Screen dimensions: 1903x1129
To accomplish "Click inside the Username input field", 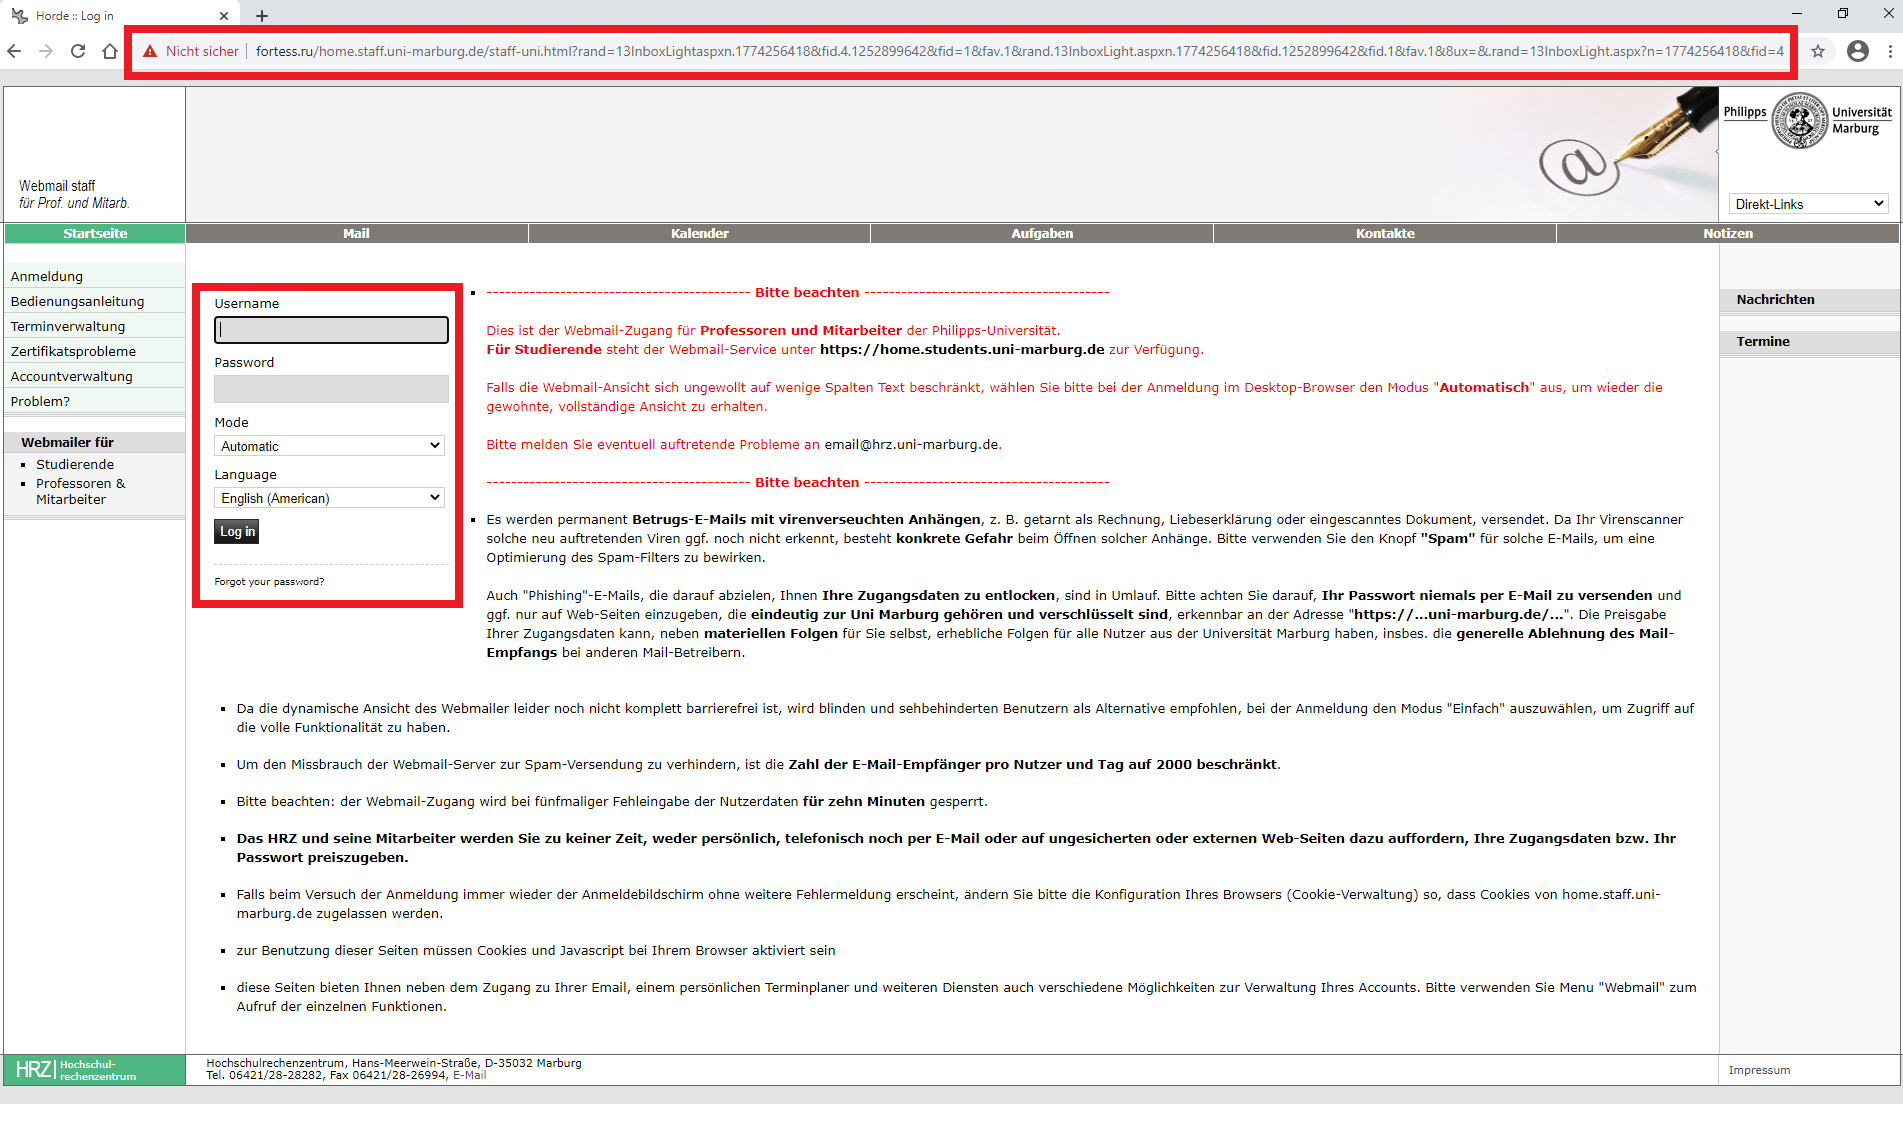I will [x=331, y=330].
